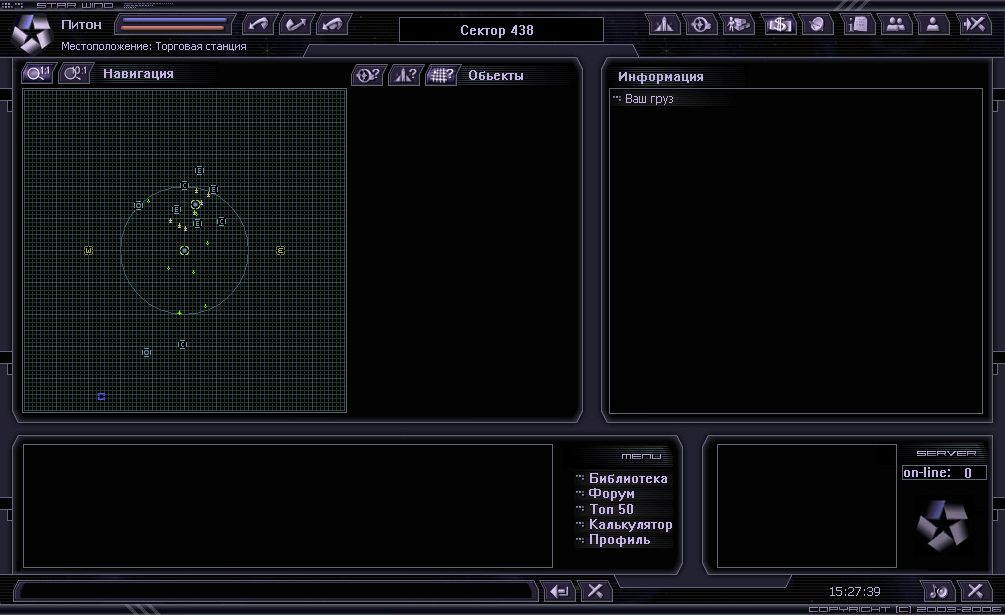
Task: Click the zoom 1:1 navigation map icon
Action: tap(39, 73)
